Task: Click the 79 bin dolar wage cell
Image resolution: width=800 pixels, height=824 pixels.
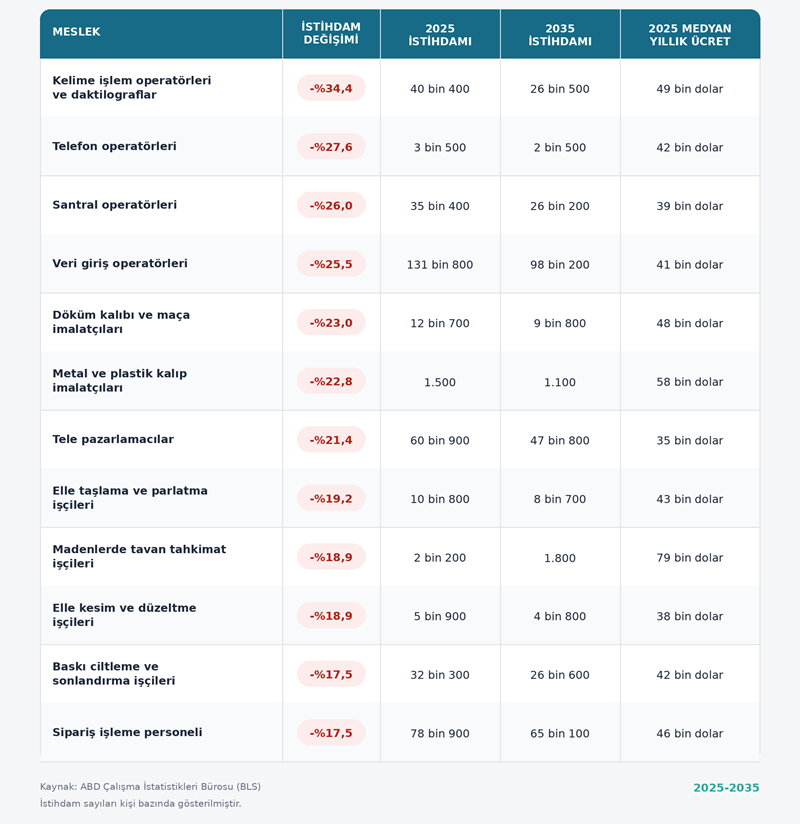Action: pyautogui.click(x=690, y=558)
